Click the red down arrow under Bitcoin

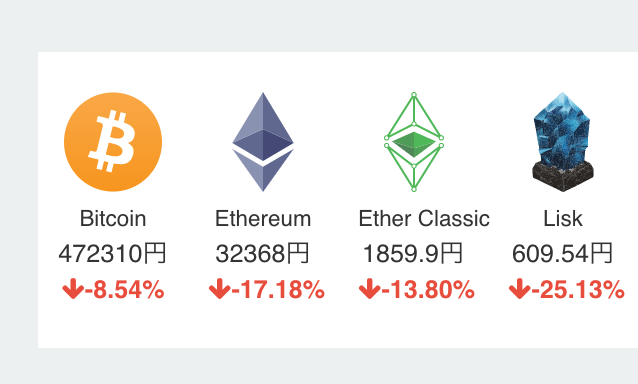tap(73, 289)
